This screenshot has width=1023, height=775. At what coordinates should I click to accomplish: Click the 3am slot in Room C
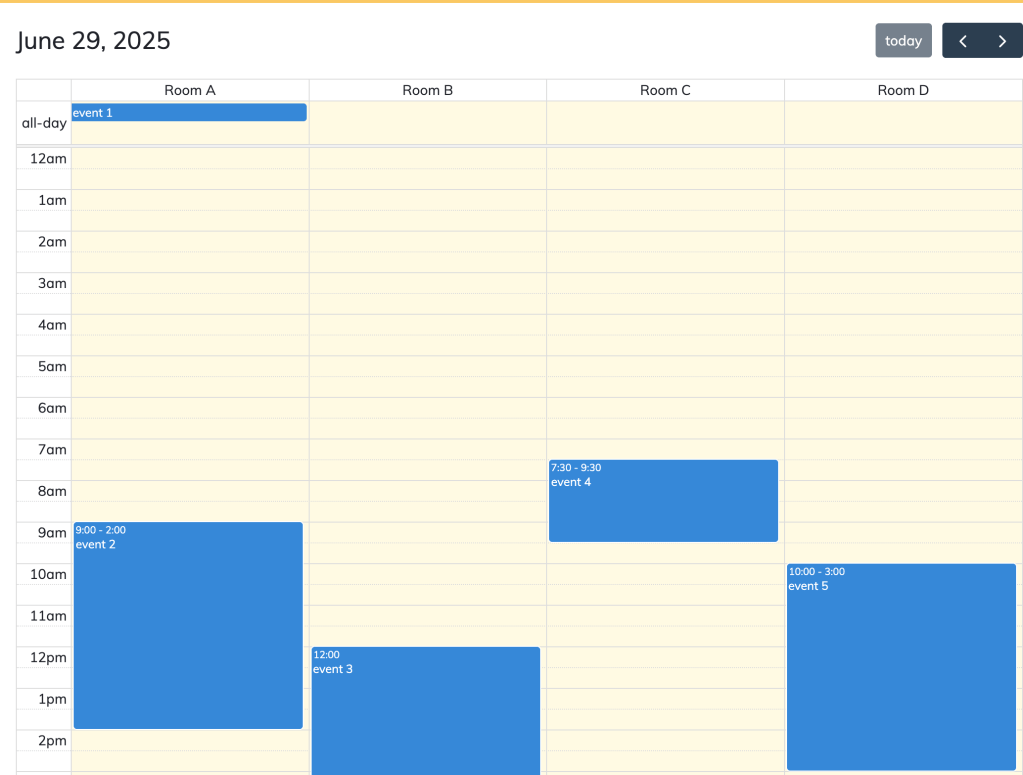(x=665, y=293)
